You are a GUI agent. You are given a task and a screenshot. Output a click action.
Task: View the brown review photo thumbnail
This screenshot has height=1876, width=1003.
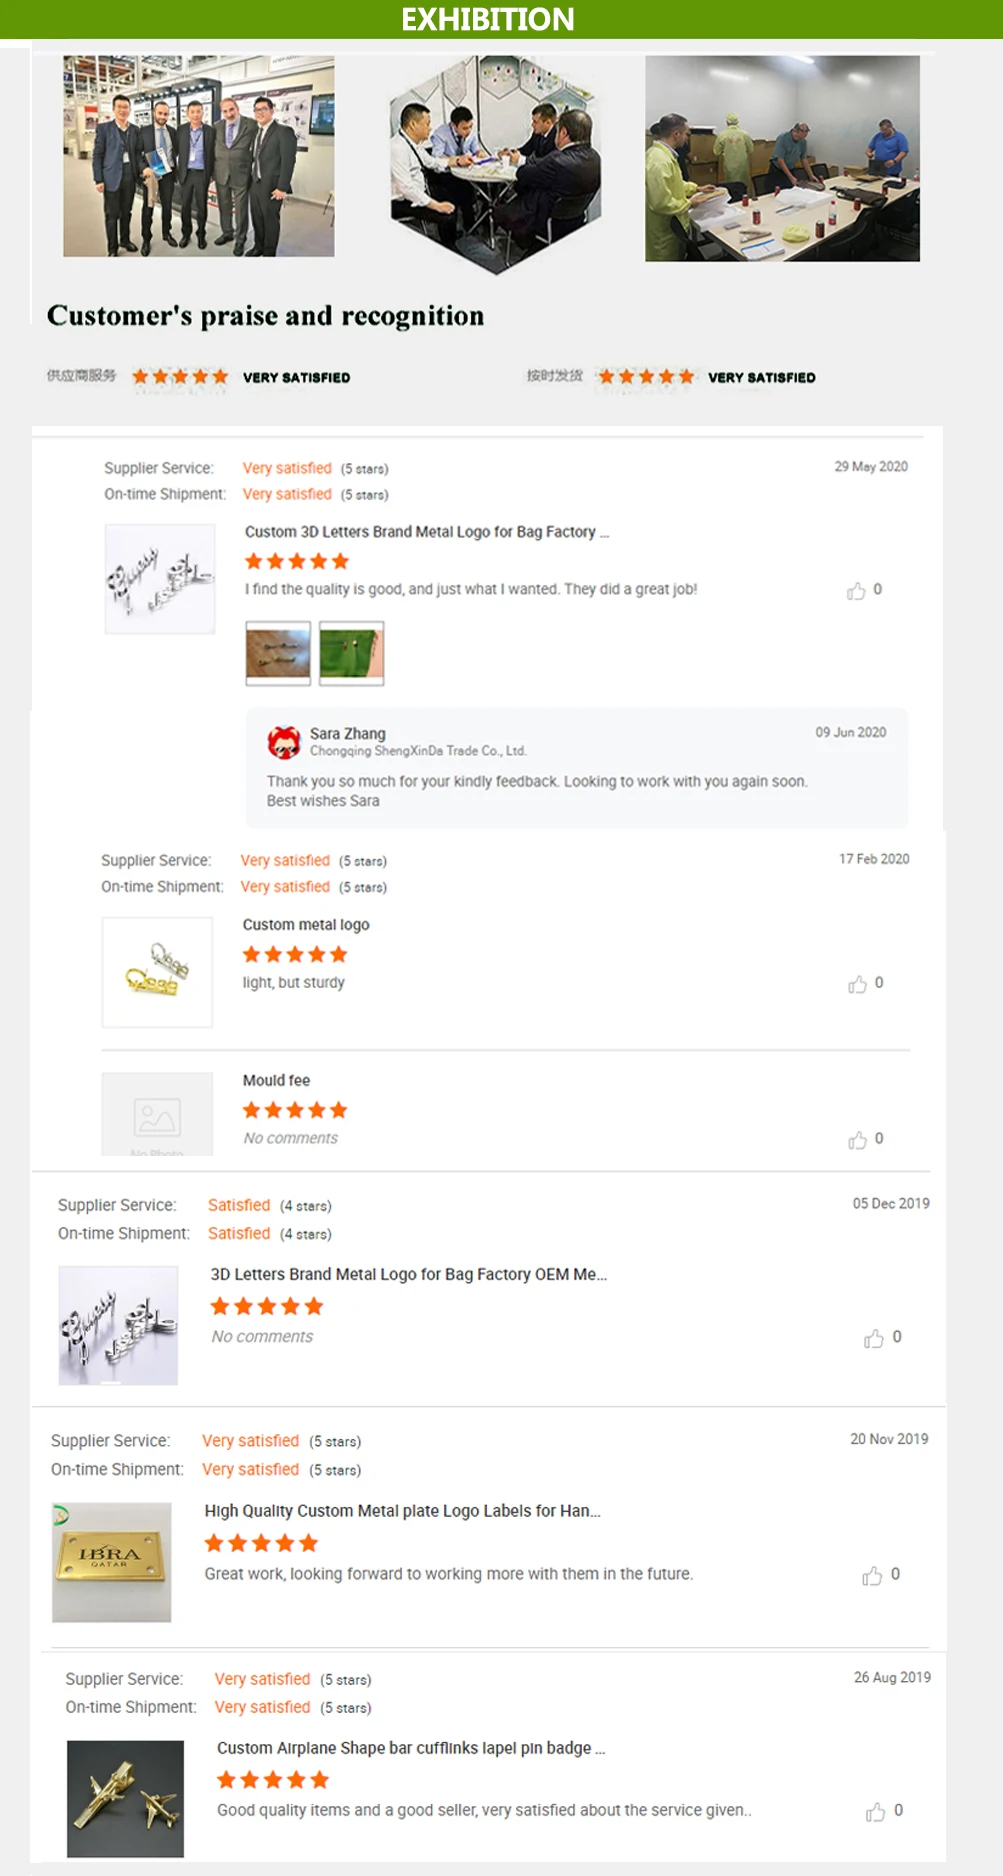[x=278, y=653]
